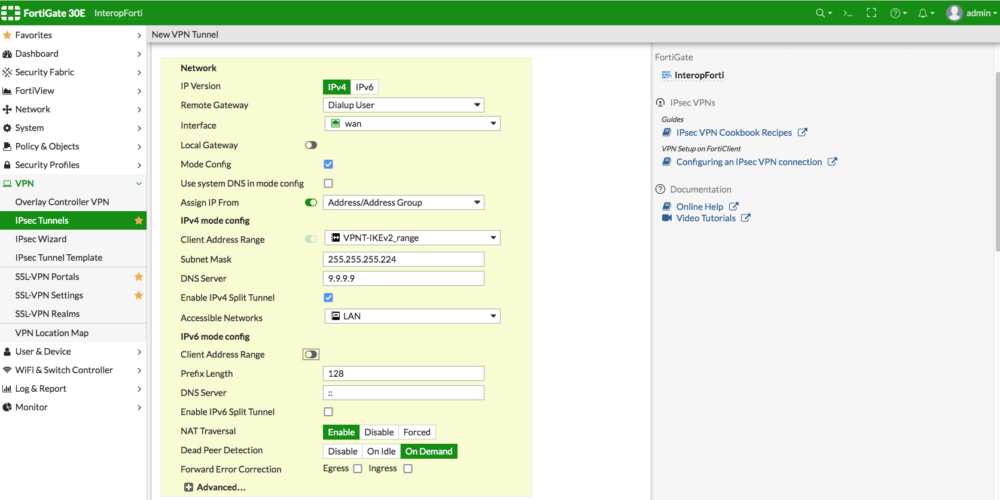Expand the Accessible Networks LAN dropdown
The image size is (1000, 500).
tap(412, 317)
